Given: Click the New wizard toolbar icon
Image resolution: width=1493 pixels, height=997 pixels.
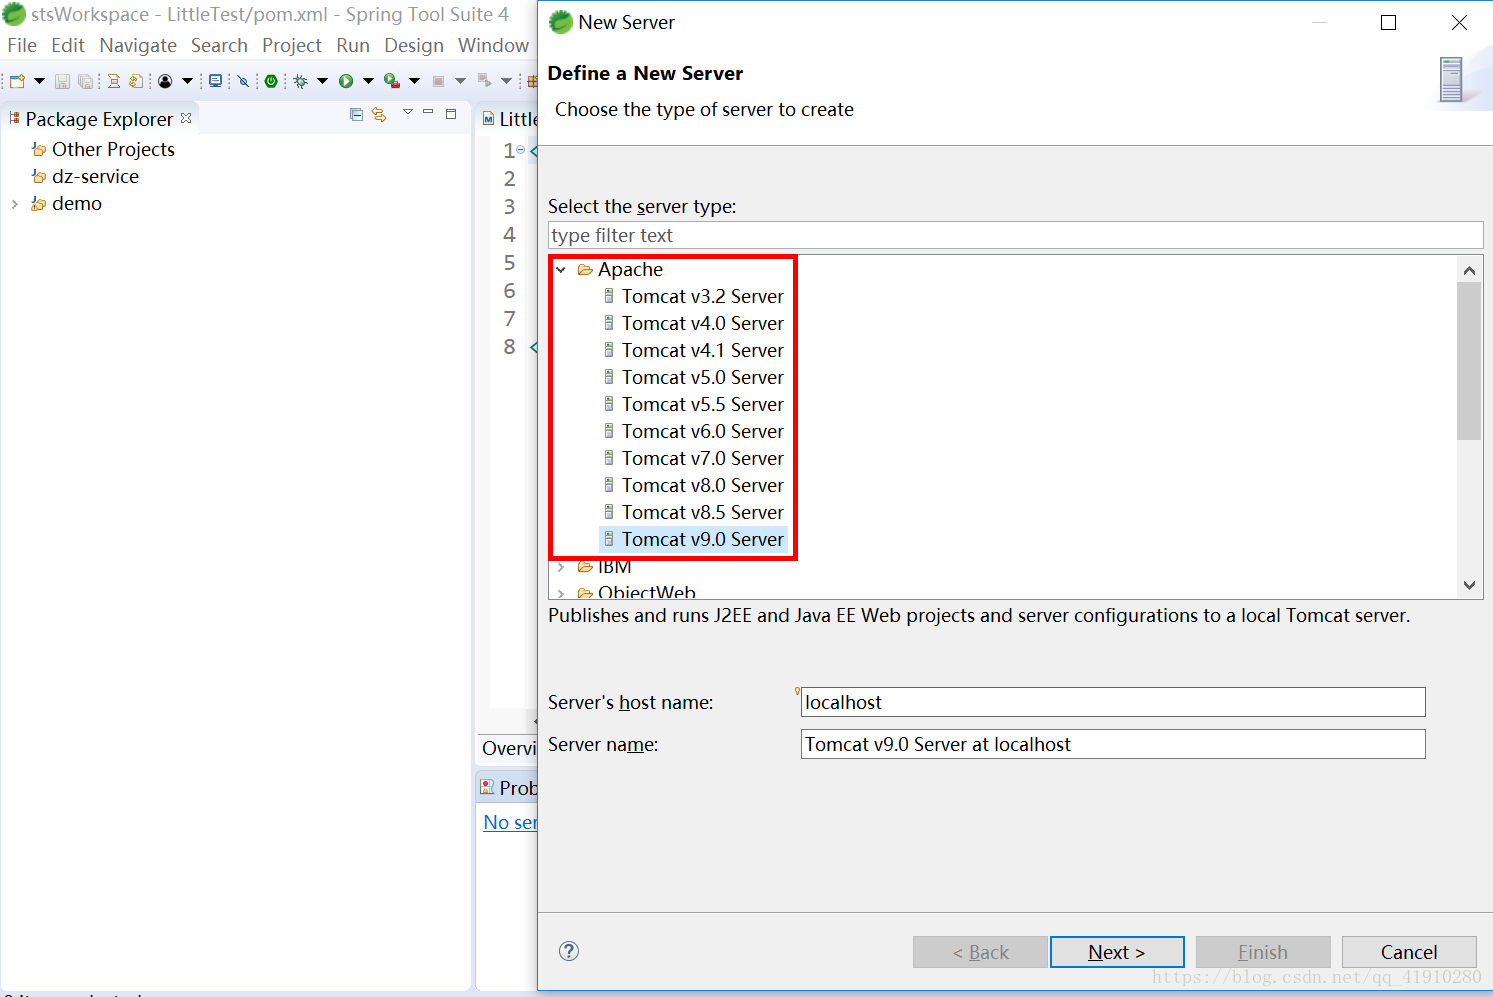Looking at the screenshot, I should pyautogui.click(x=17, y=81).
